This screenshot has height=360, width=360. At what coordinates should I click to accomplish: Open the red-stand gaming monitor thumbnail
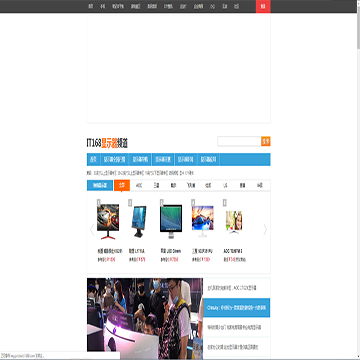(x=108, y=222)
